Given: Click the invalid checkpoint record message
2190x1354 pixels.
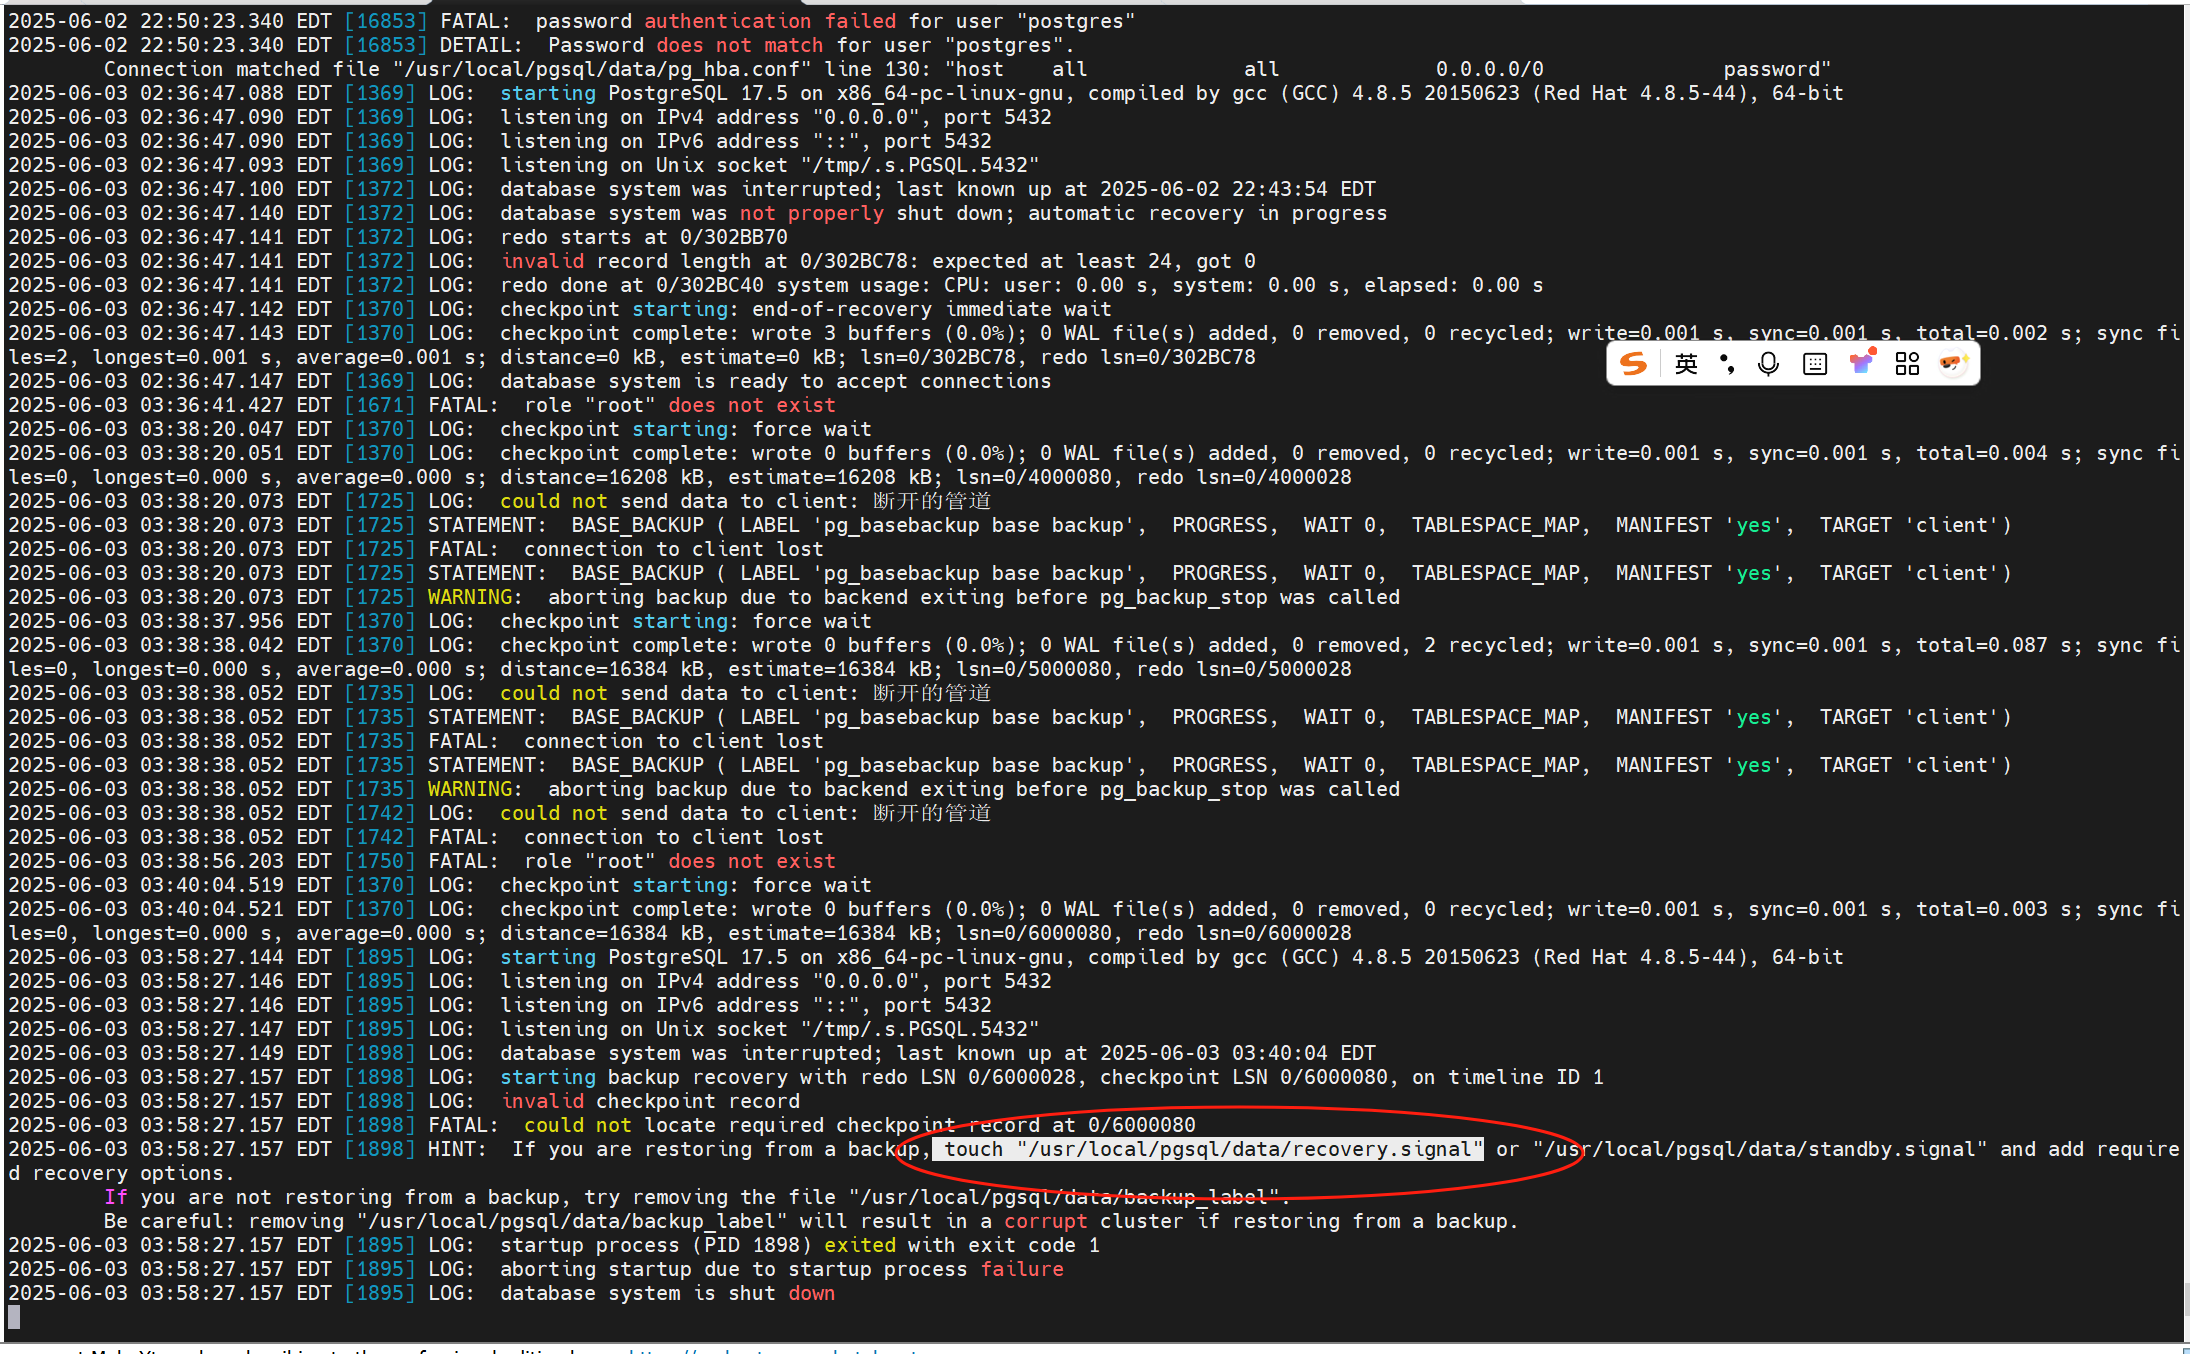Looking at the screenshot, I should pos(650,1101).
